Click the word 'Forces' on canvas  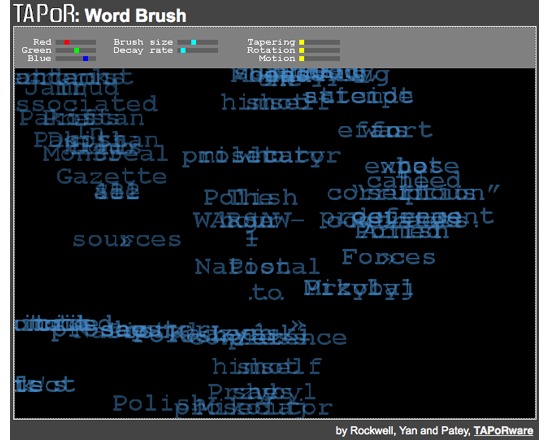pyautogui.click(x=389, y=257)
